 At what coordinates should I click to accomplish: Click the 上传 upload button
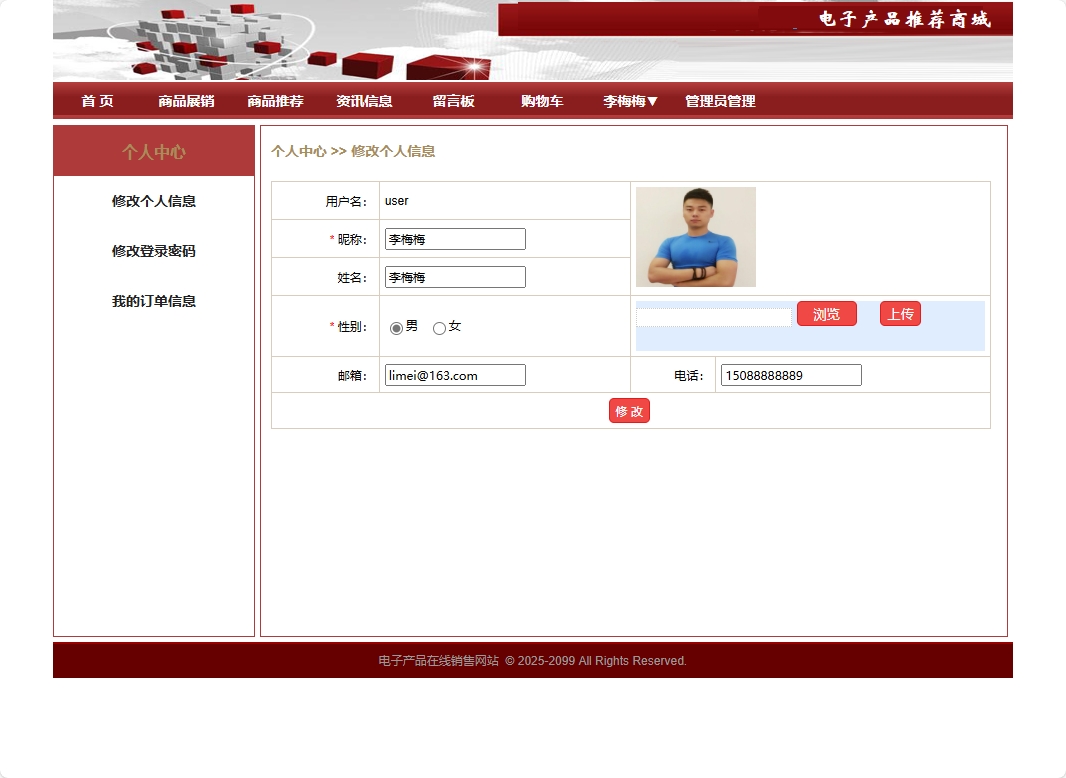pyautogui.click(x=899, y=313)
